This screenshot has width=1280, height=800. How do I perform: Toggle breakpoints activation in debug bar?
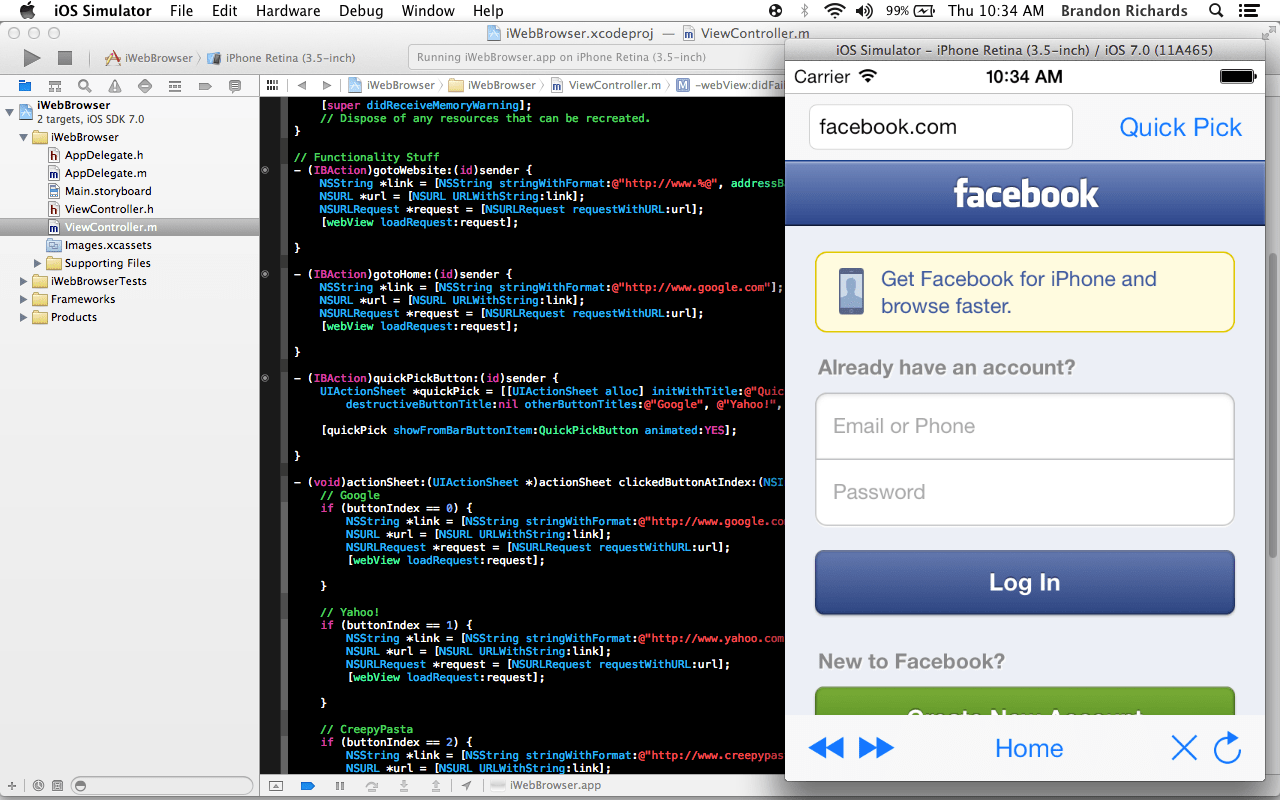click(308, 786)
